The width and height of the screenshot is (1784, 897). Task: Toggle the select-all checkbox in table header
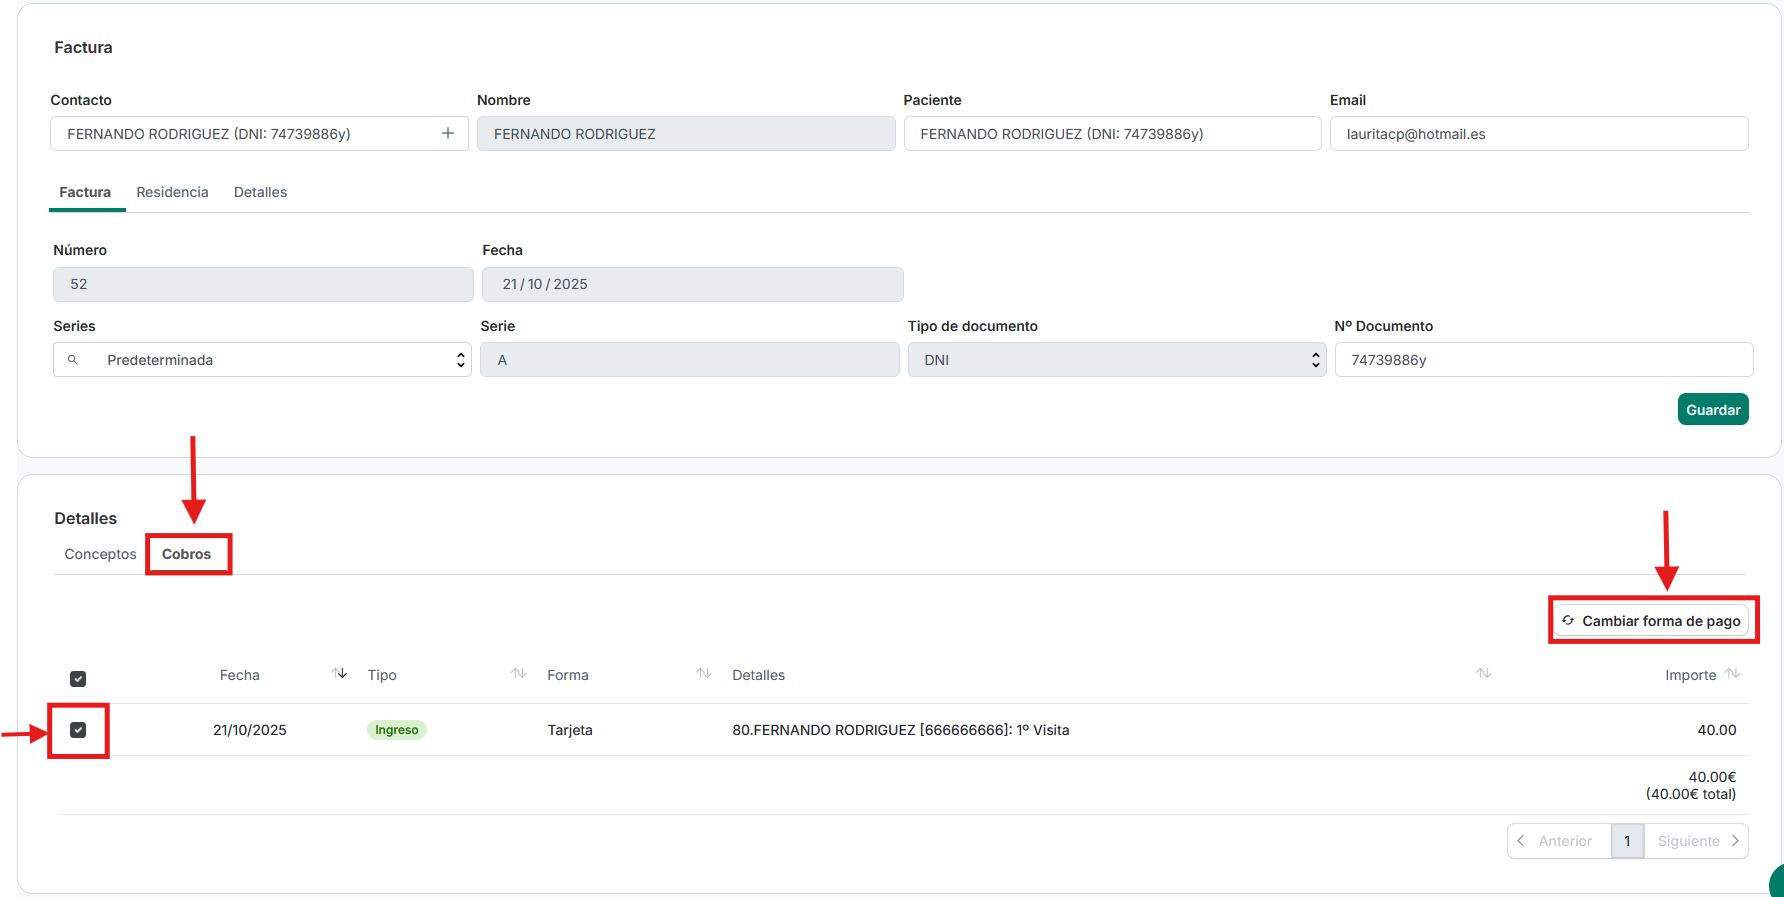[x=78, y=679]
